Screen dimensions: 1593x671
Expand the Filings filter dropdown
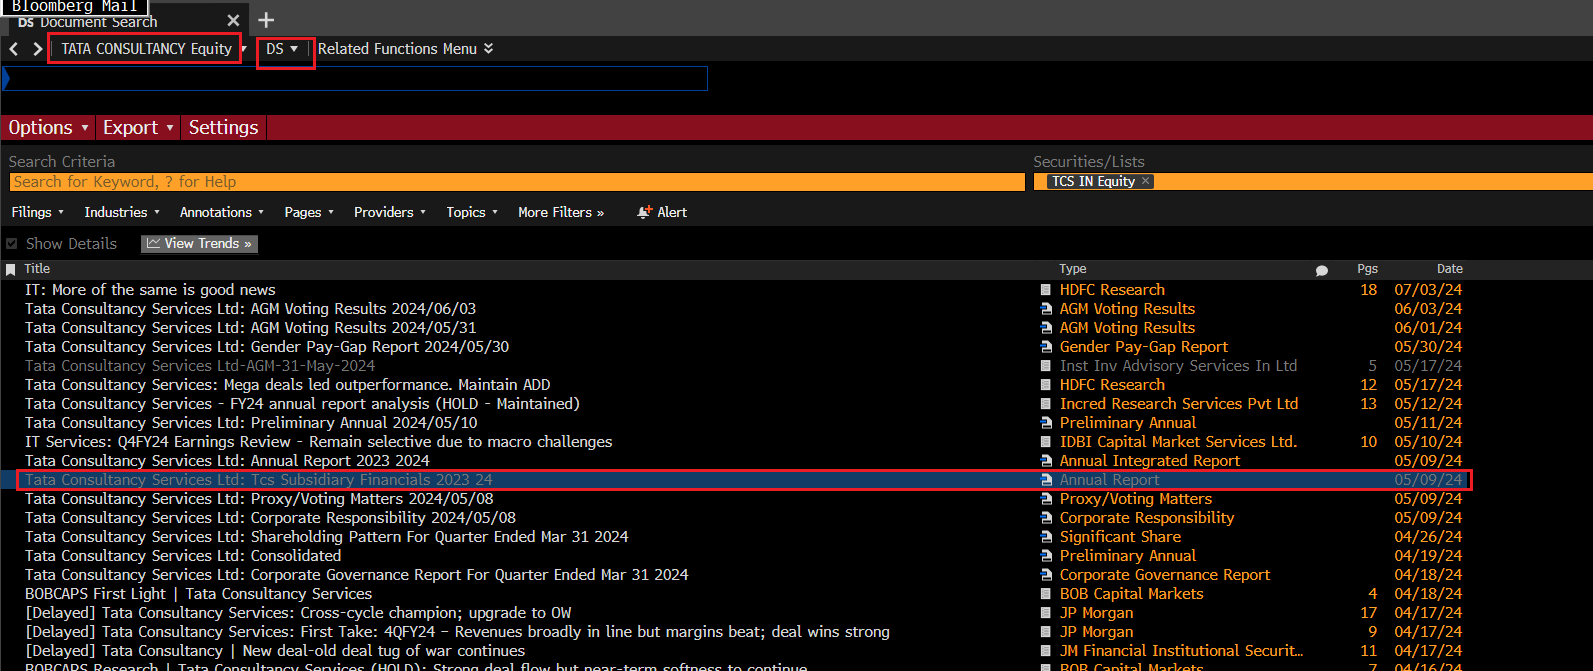pos(37,212)
